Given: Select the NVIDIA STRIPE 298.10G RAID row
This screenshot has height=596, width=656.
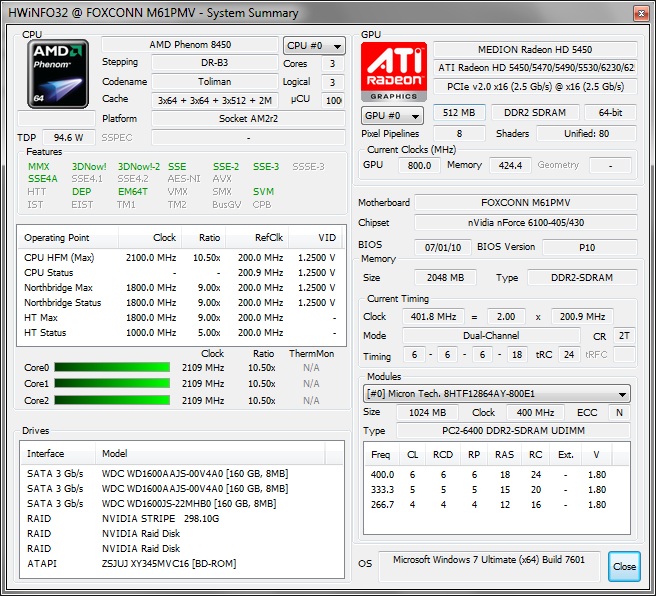Looking at the screenshot, I should pyautogui.click(x=182, y=518).
